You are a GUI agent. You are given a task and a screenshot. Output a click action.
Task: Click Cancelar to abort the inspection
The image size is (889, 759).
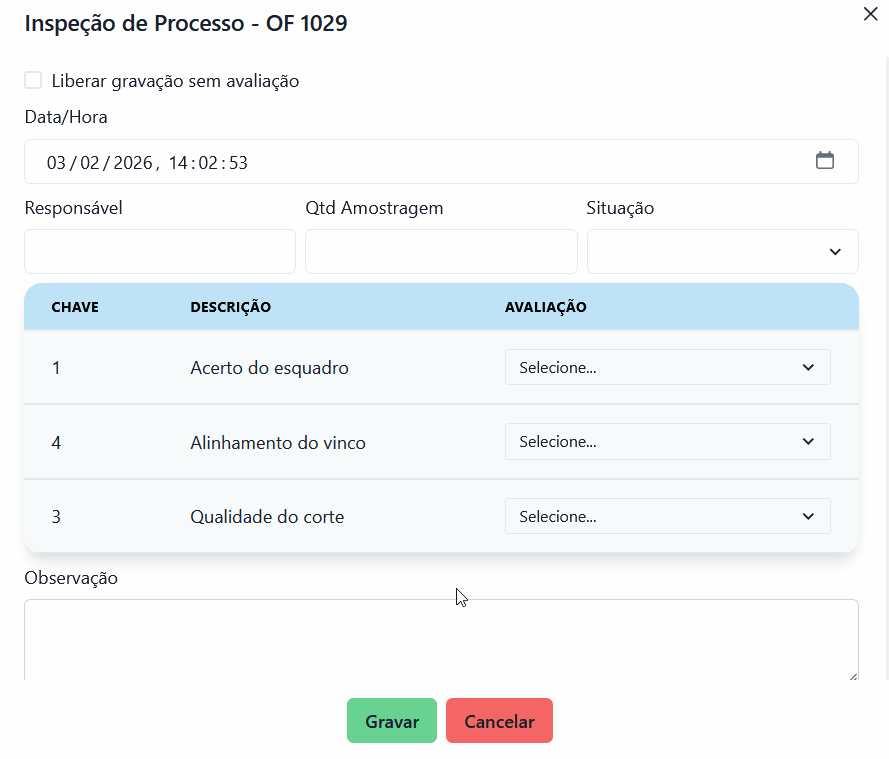499,720
